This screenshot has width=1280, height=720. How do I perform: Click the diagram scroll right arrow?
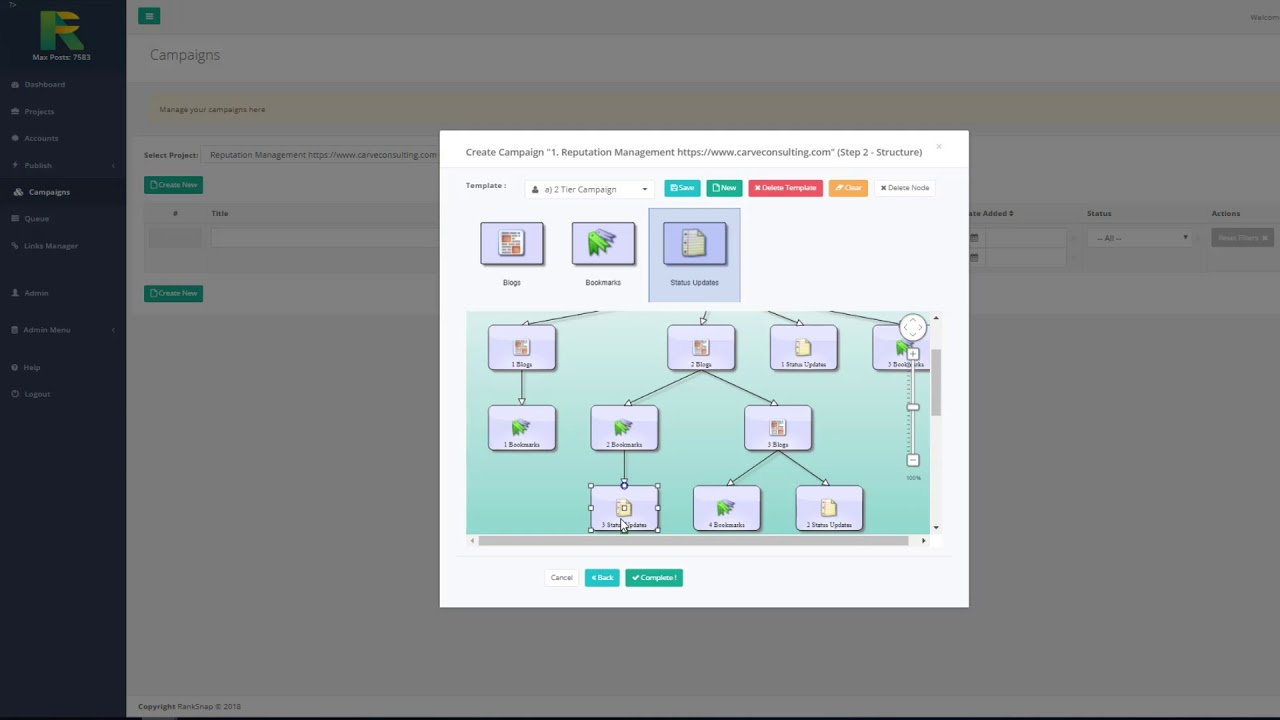click(923, 541)
